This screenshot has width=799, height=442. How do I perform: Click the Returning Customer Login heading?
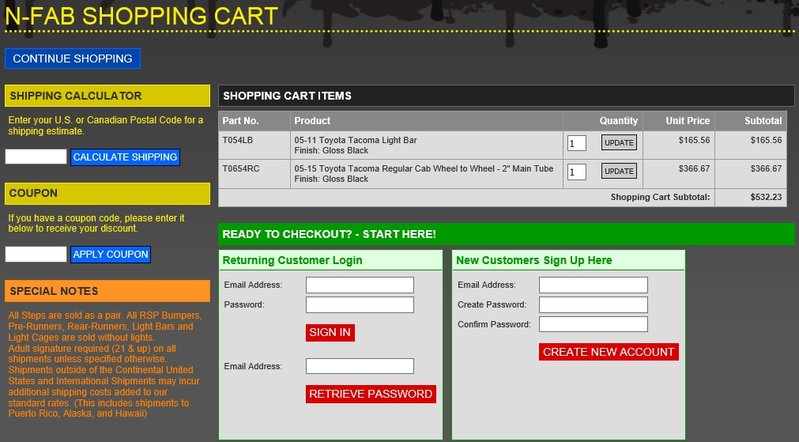click(292, 260)
